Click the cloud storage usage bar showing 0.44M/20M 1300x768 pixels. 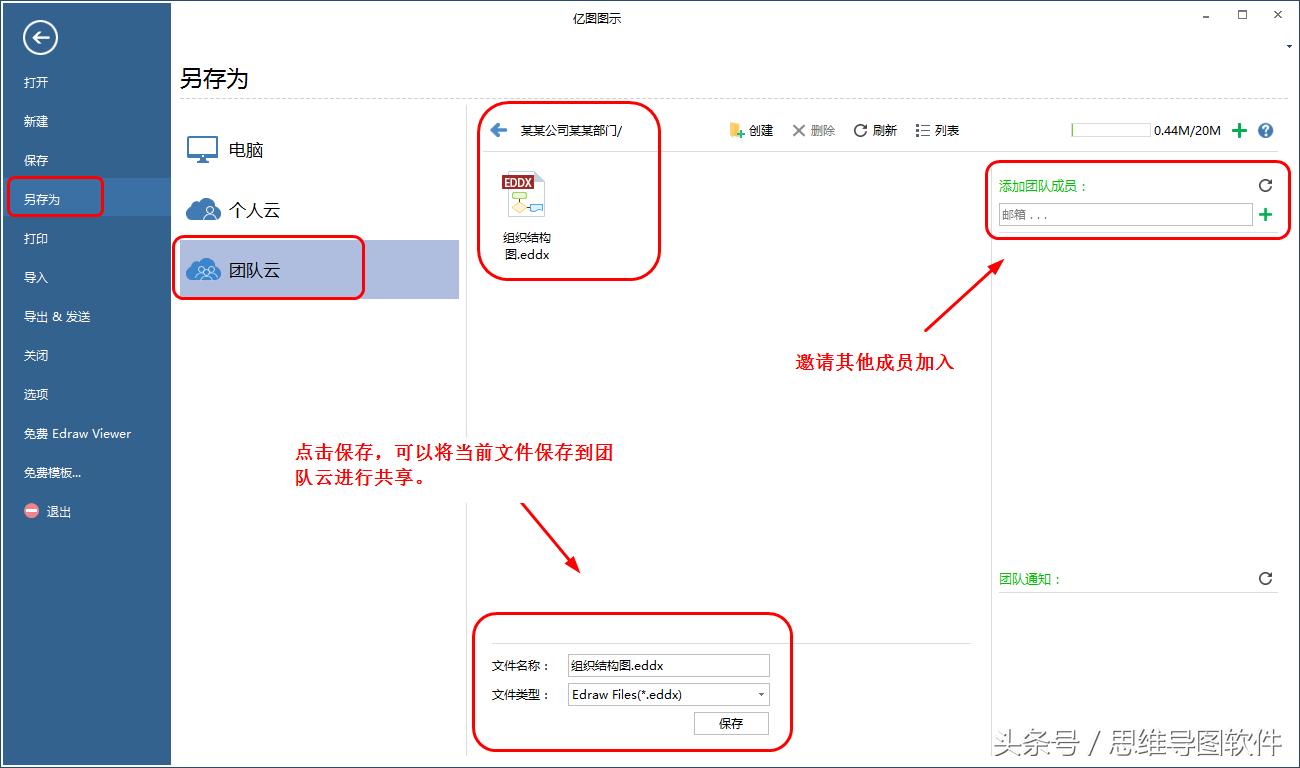tap(1112, 129)
